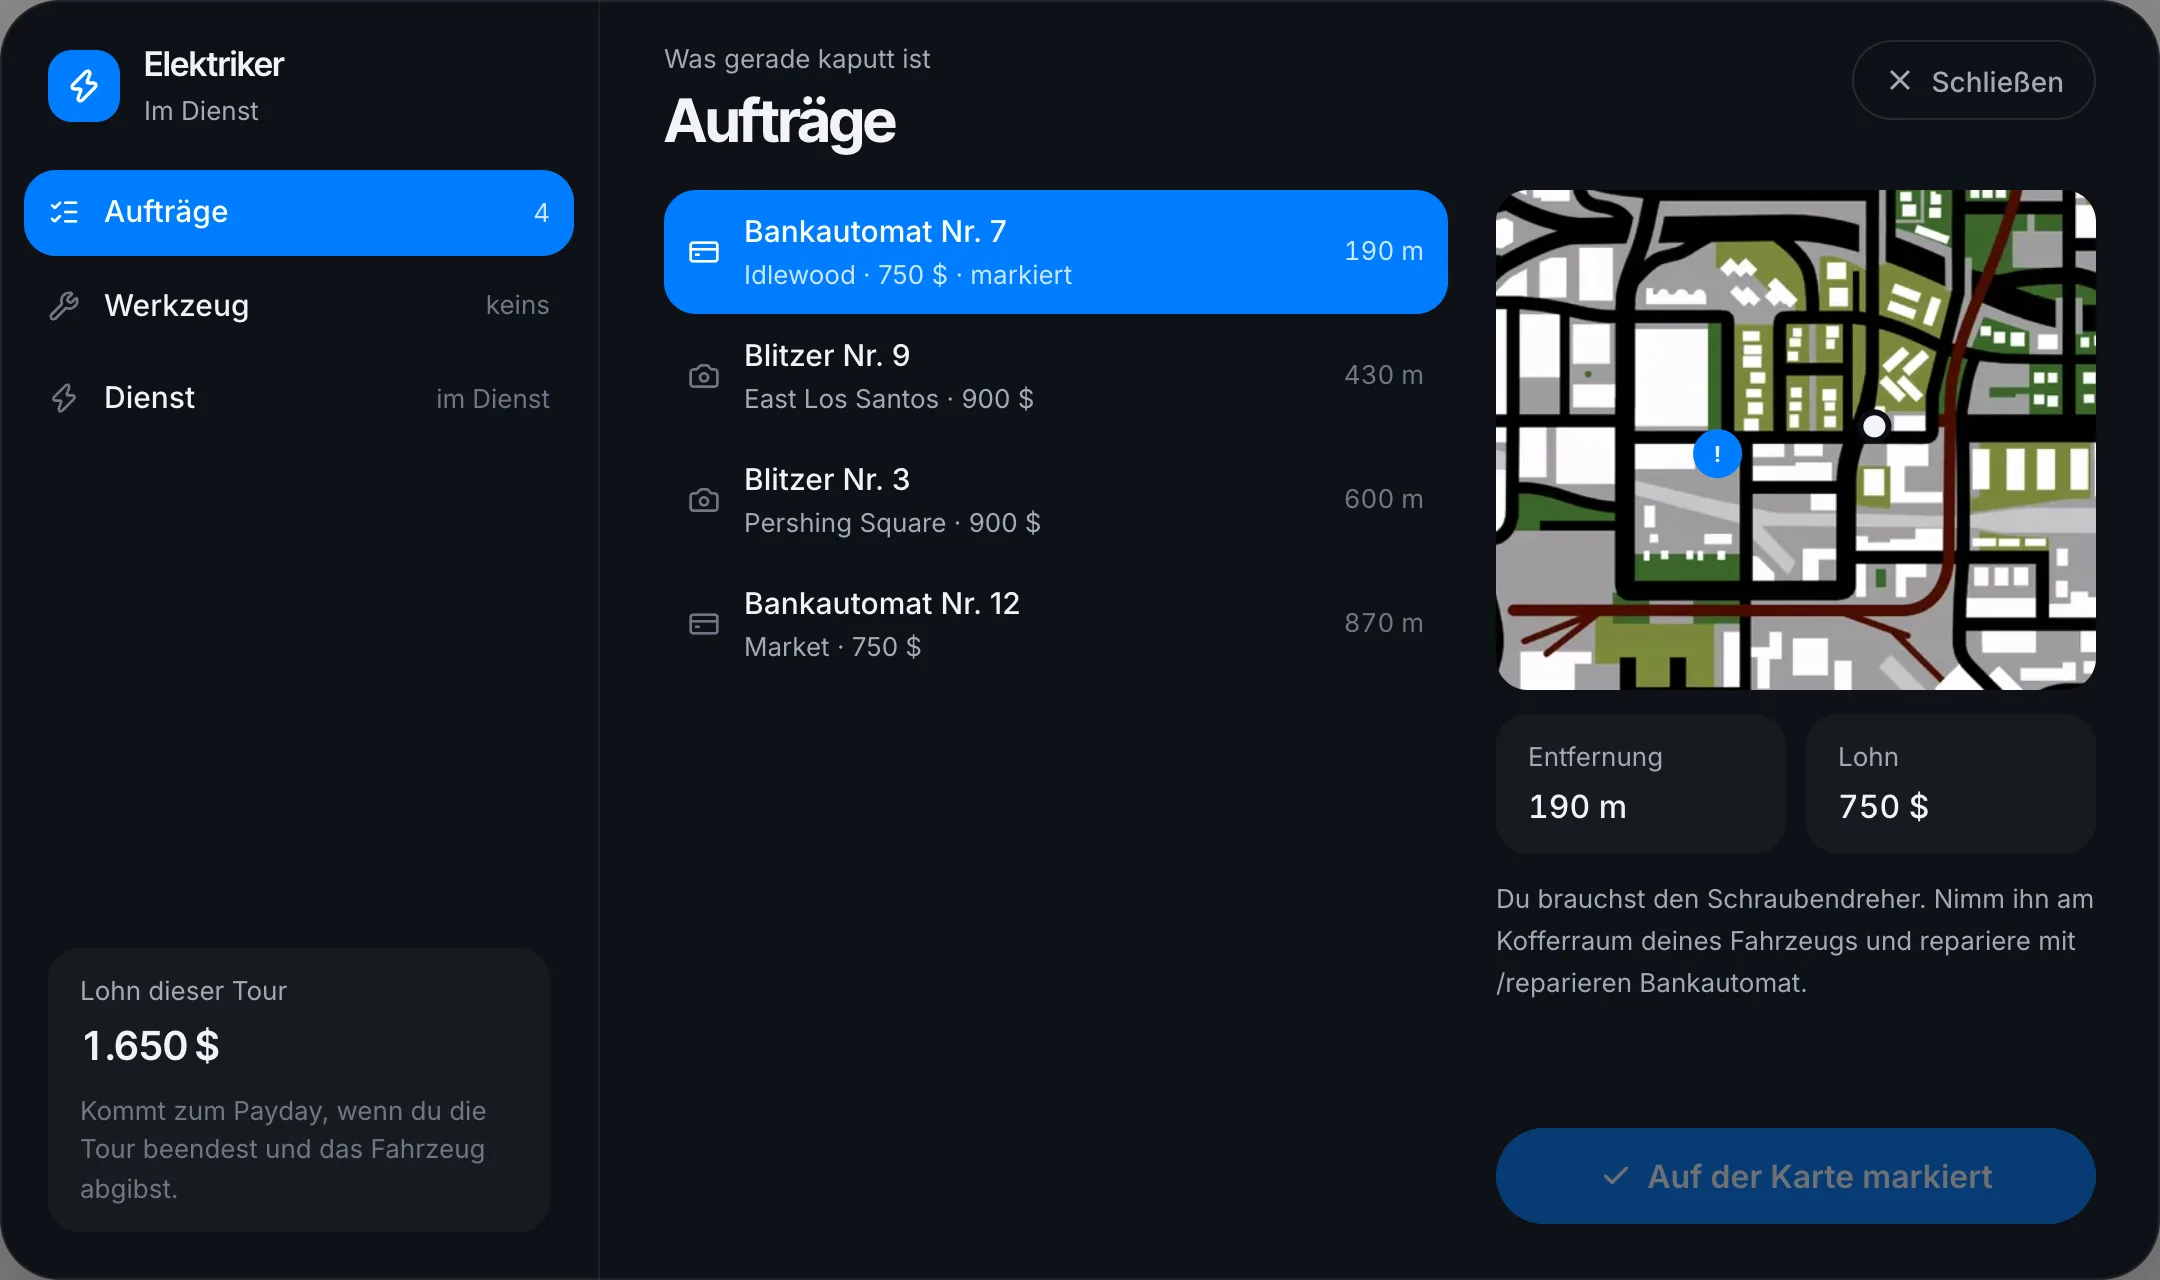The image size is (2160, 1280).
Task: Click the 190 m distance in the selected row
Action: 1383,251
